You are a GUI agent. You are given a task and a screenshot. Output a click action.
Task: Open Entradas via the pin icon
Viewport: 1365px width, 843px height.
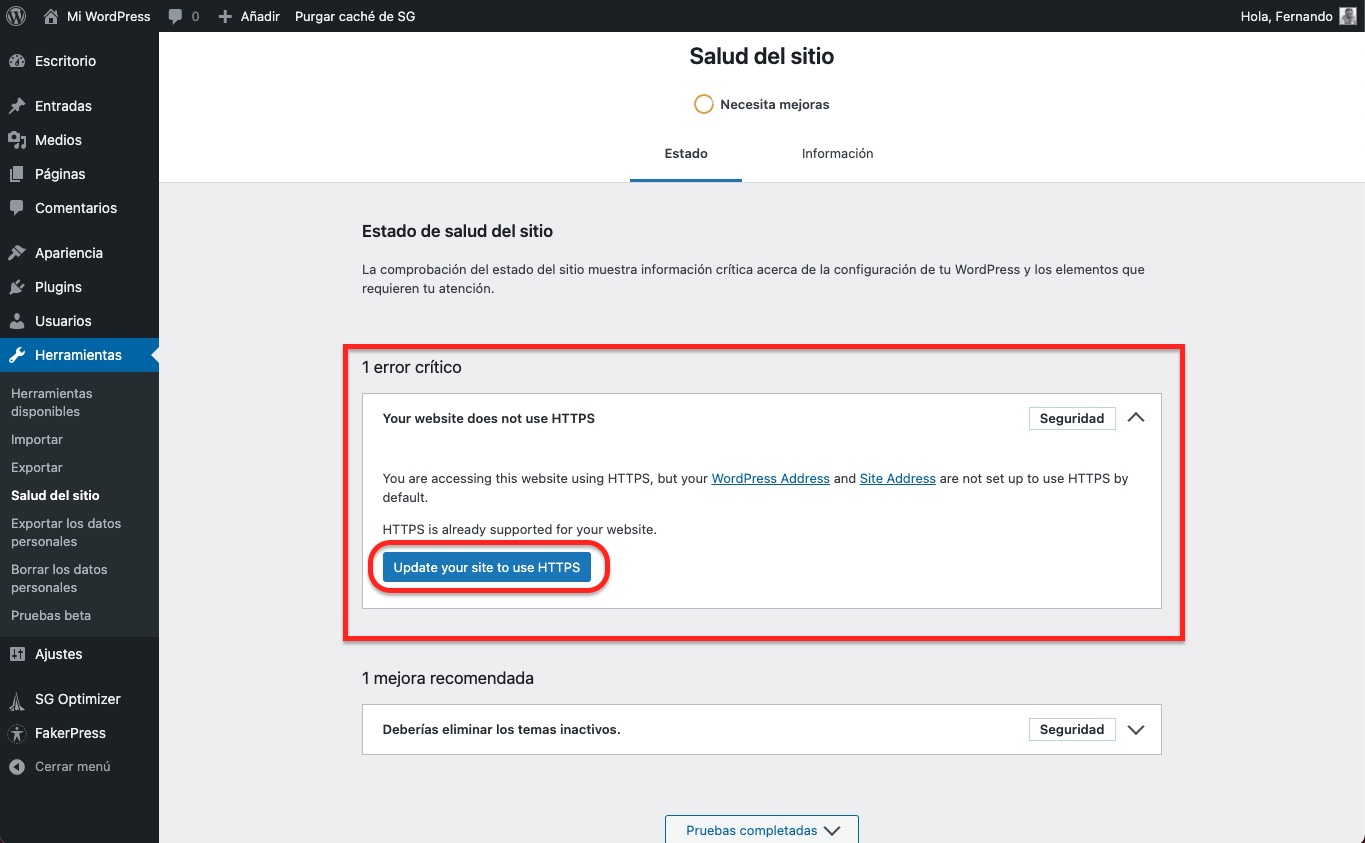pos(17,106)
